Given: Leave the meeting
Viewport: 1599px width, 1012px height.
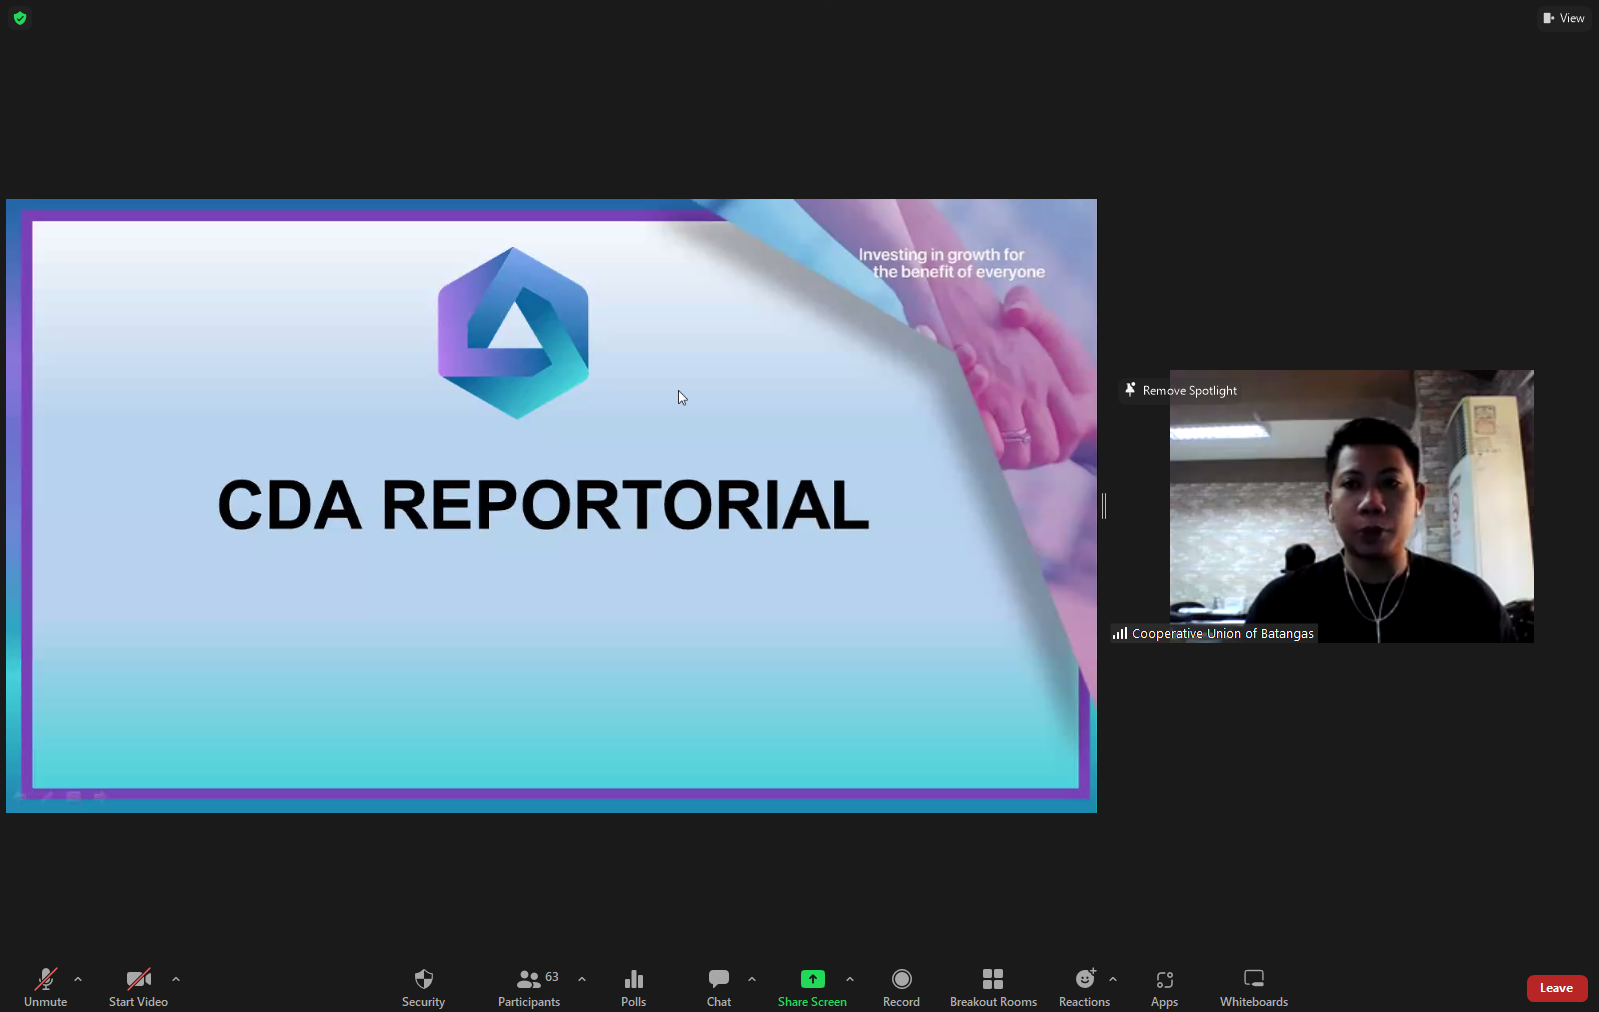Looking at the screenshot, I should (x=1557, y=988).
